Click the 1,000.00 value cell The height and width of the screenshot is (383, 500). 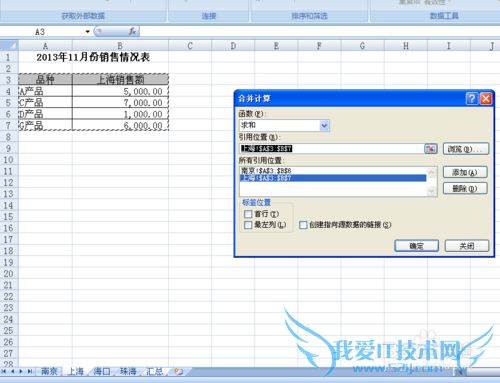coord(120,114)
